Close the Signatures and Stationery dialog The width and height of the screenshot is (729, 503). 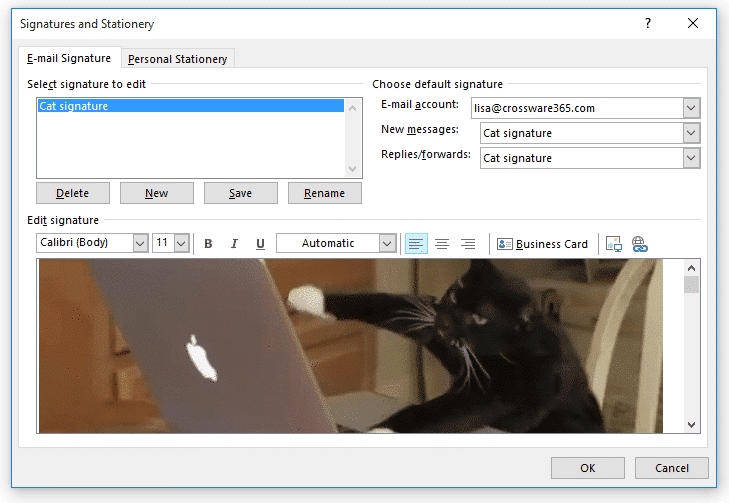pos(693,23)
